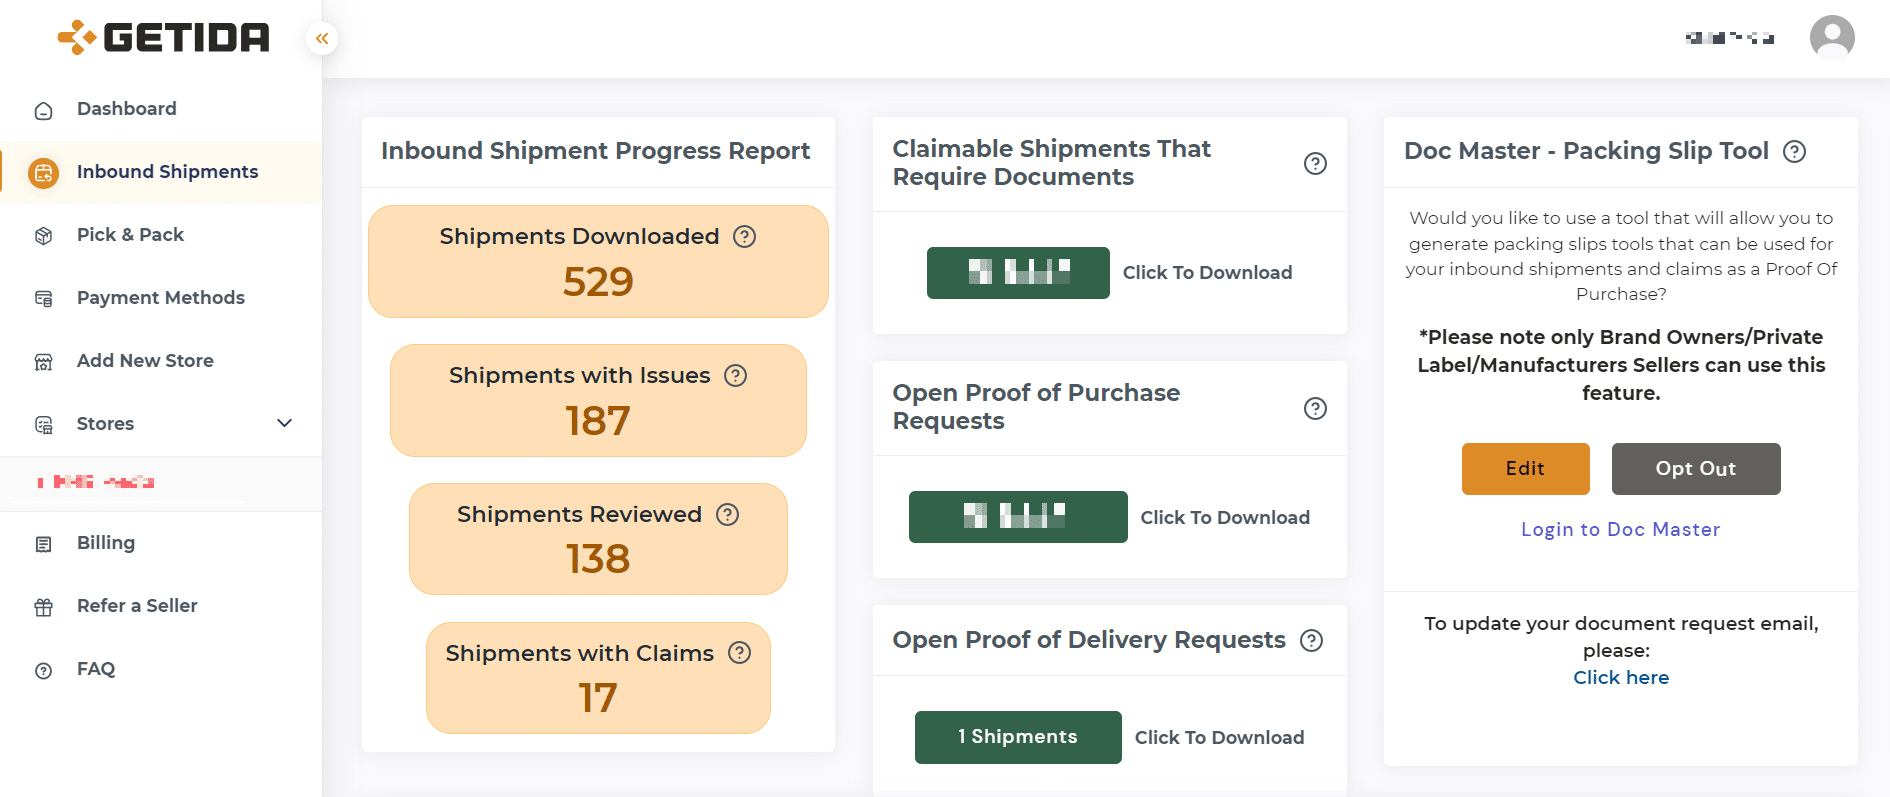Screen dimensions: 1890x797
Task: Click the Opt Out button
Action: point(1696,469)
